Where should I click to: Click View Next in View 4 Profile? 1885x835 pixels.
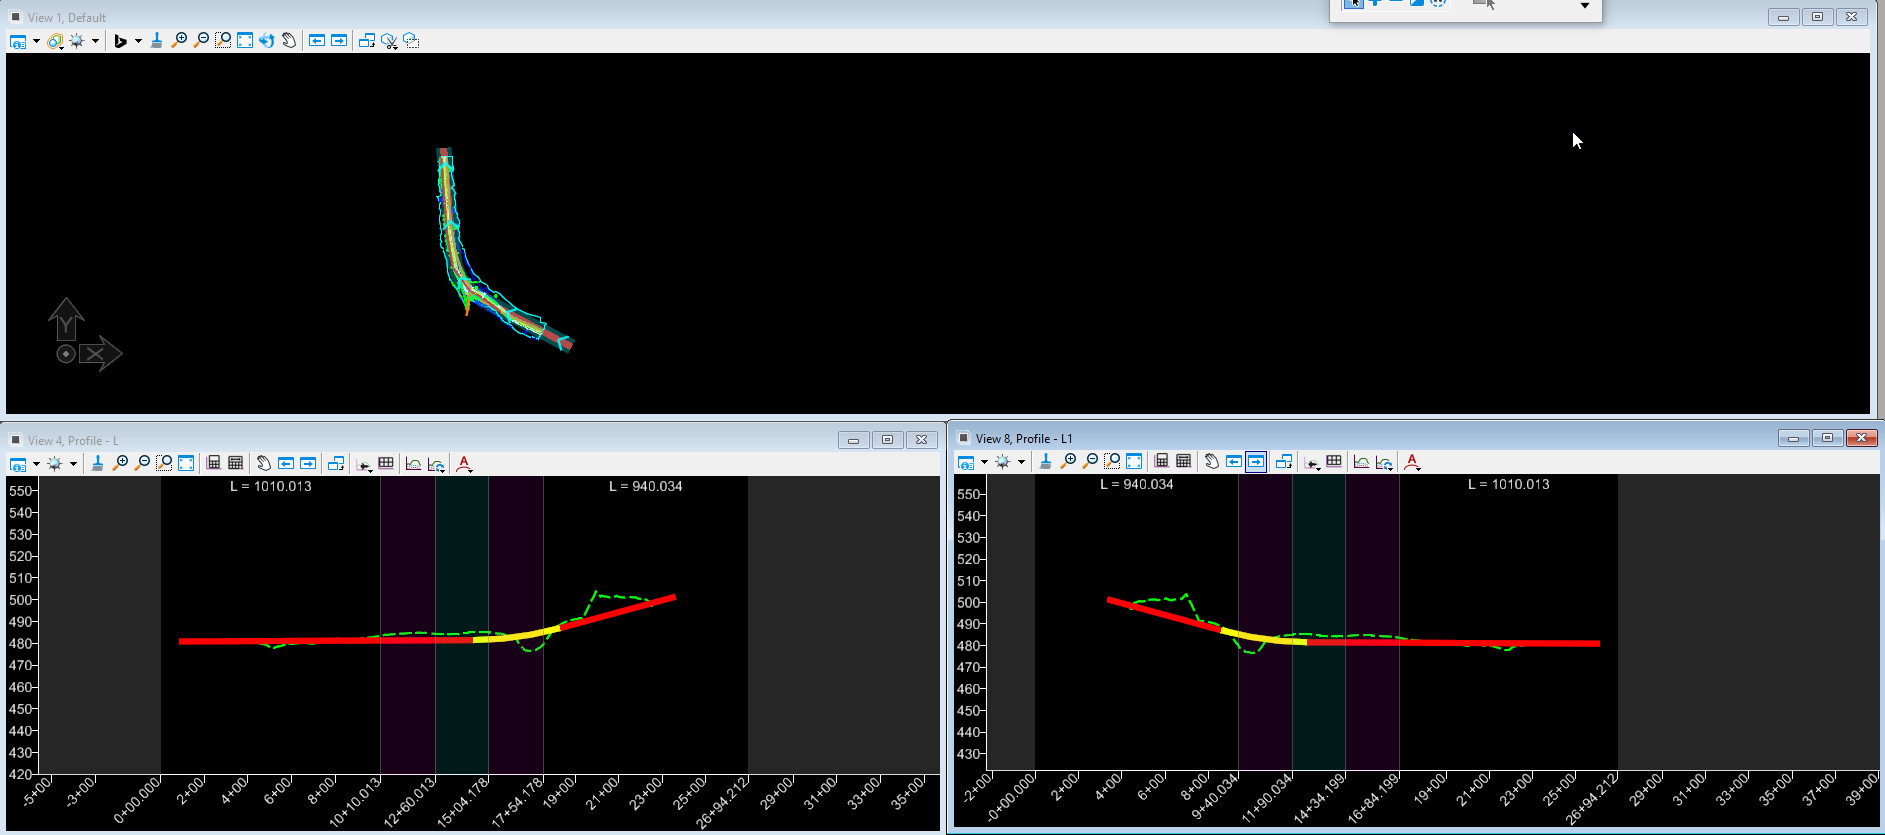[308, 464]
